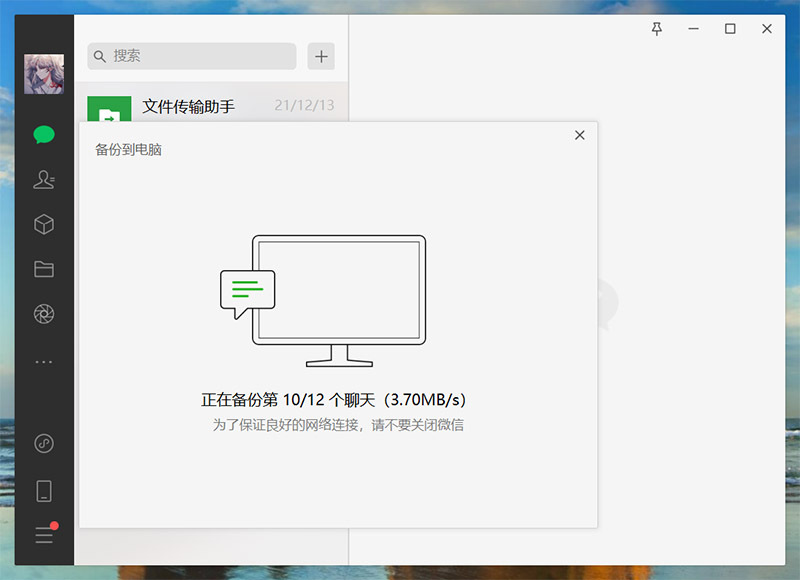Toggle the pin-on-top window icon
800x580 pixels.
[x=656, y=30]
